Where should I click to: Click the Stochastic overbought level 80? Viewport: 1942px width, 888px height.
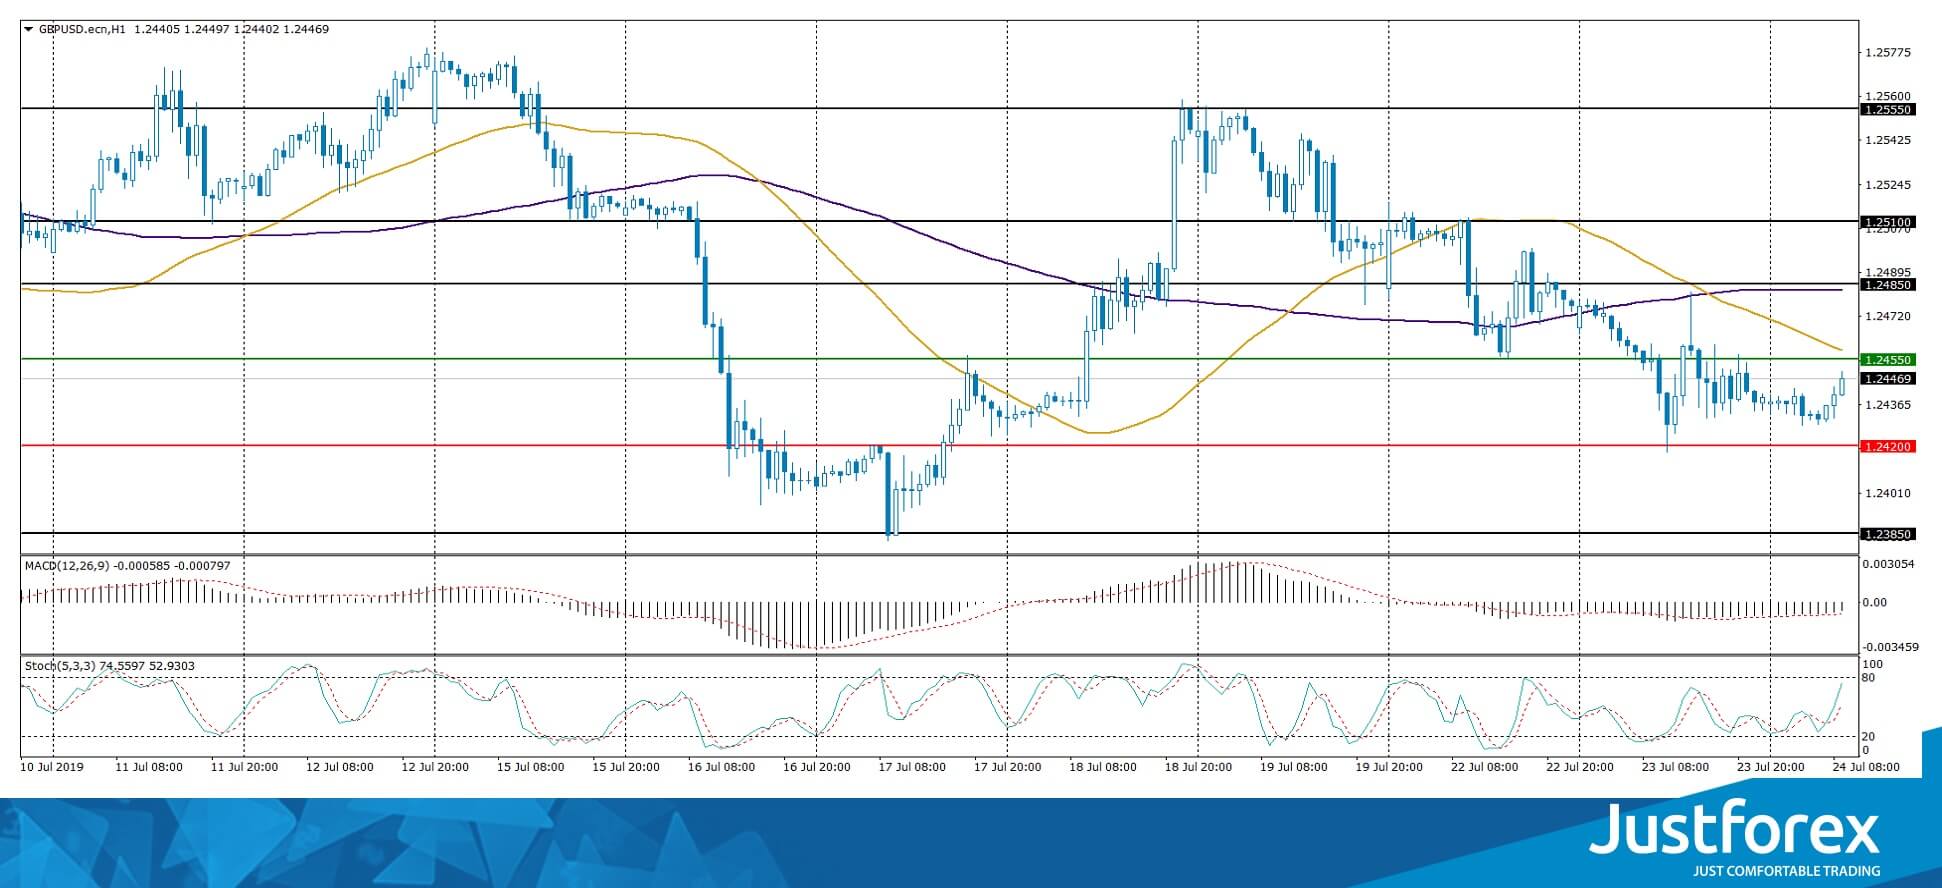[1868, 678]
